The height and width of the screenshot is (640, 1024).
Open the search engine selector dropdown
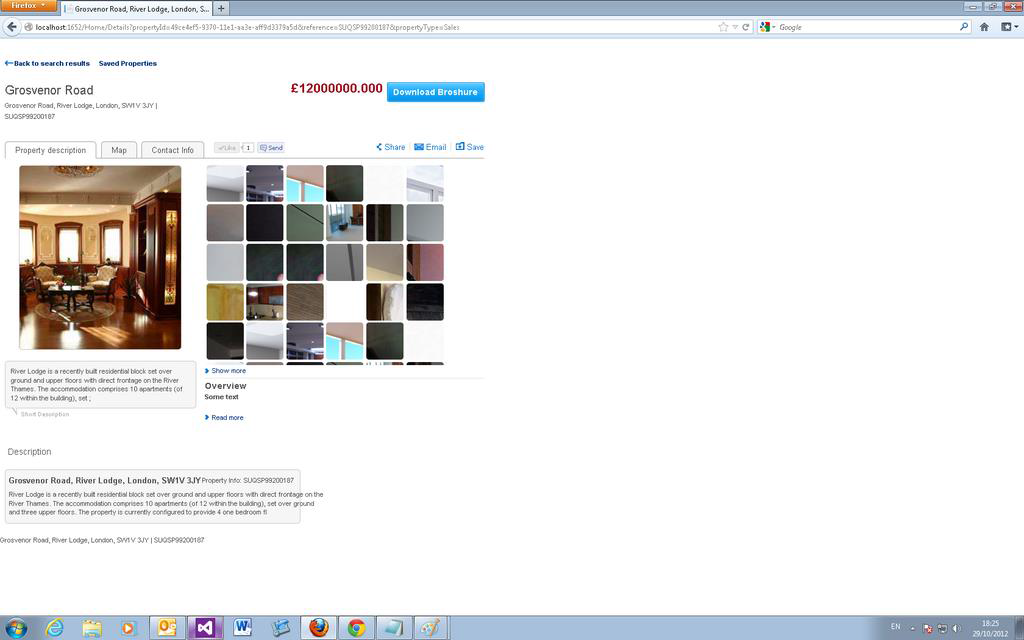(768, 27)
